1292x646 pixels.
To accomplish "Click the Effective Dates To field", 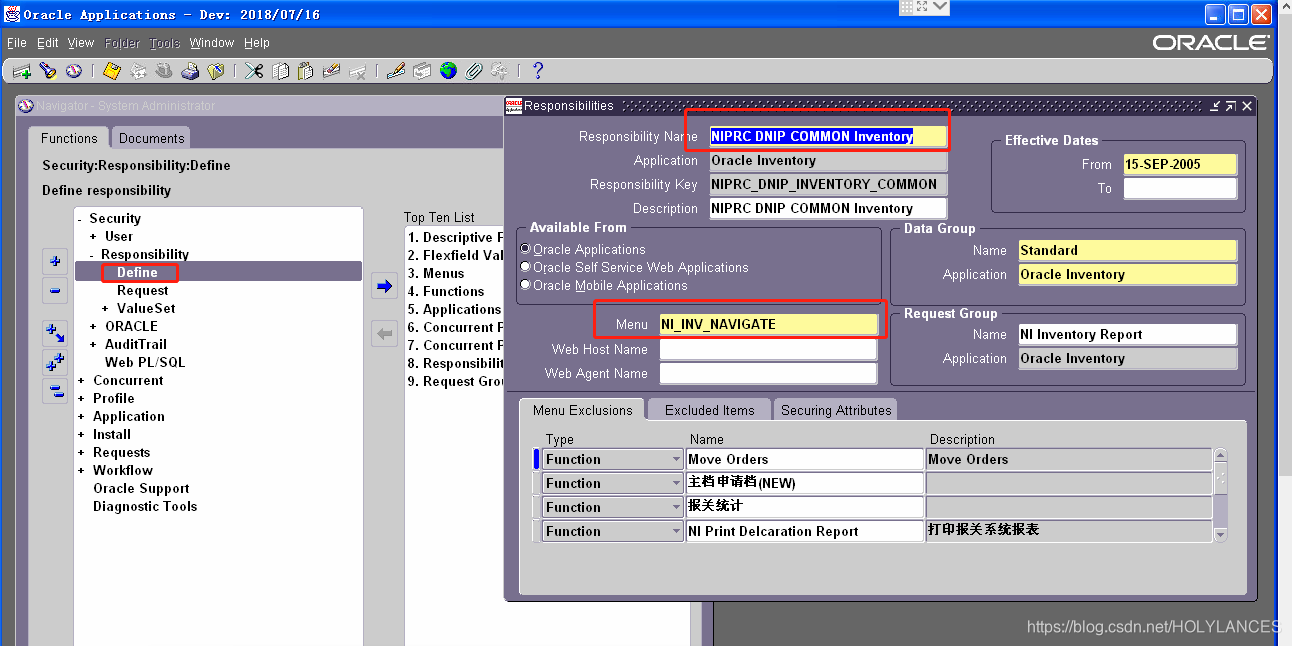I will click(x=1180, y=188).
